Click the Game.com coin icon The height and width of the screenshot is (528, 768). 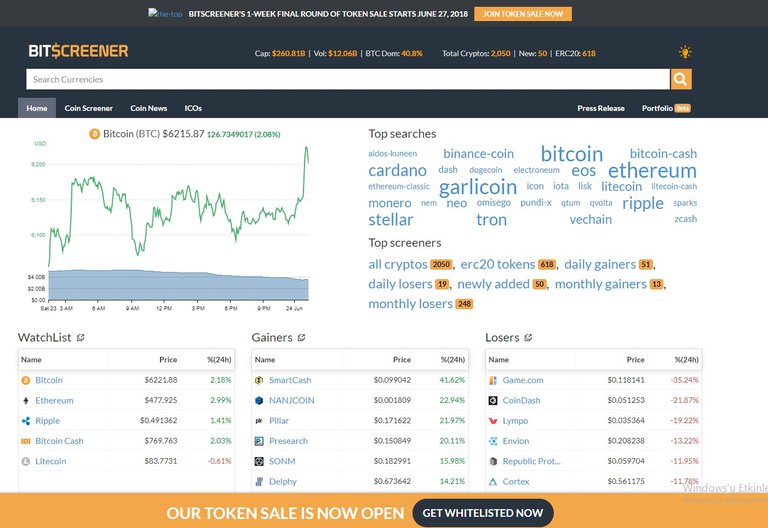[x=493, y=380]
